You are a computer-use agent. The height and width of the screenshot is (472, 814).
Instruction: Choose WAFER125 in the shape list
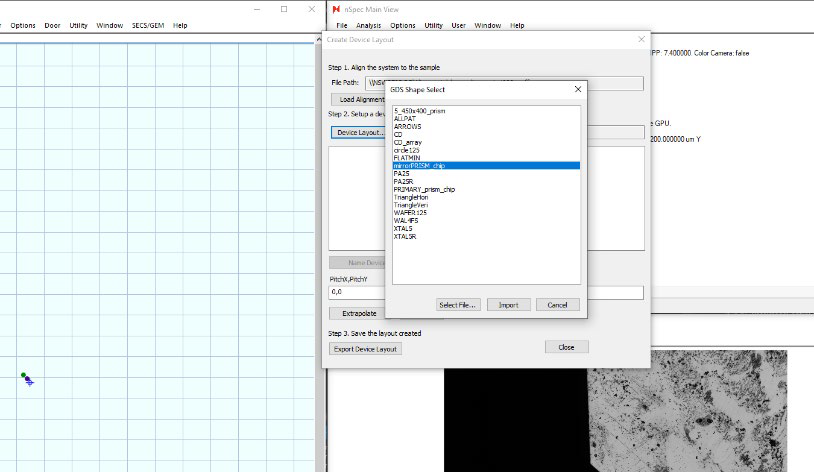(411, 213)
